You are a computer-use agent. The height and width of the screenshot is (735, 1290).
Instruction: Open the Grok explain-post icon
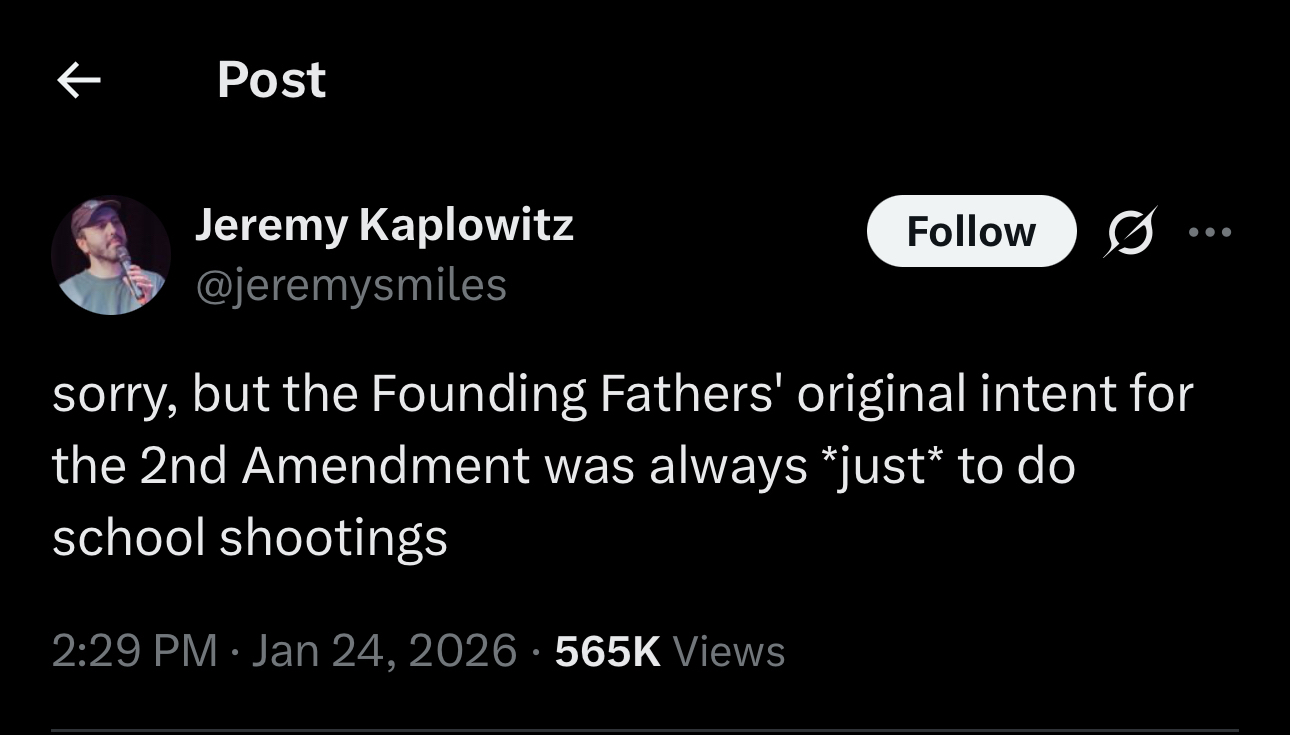[1130, 231]
